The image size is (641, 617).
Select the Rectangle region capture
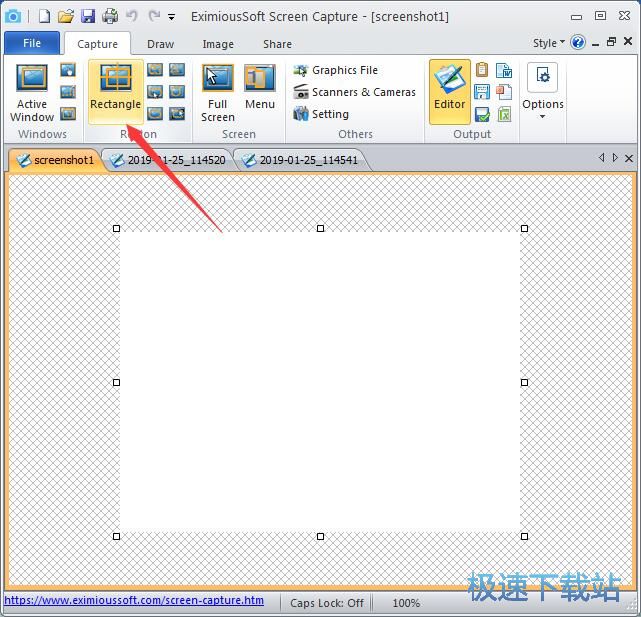click(x=116, y=92)
